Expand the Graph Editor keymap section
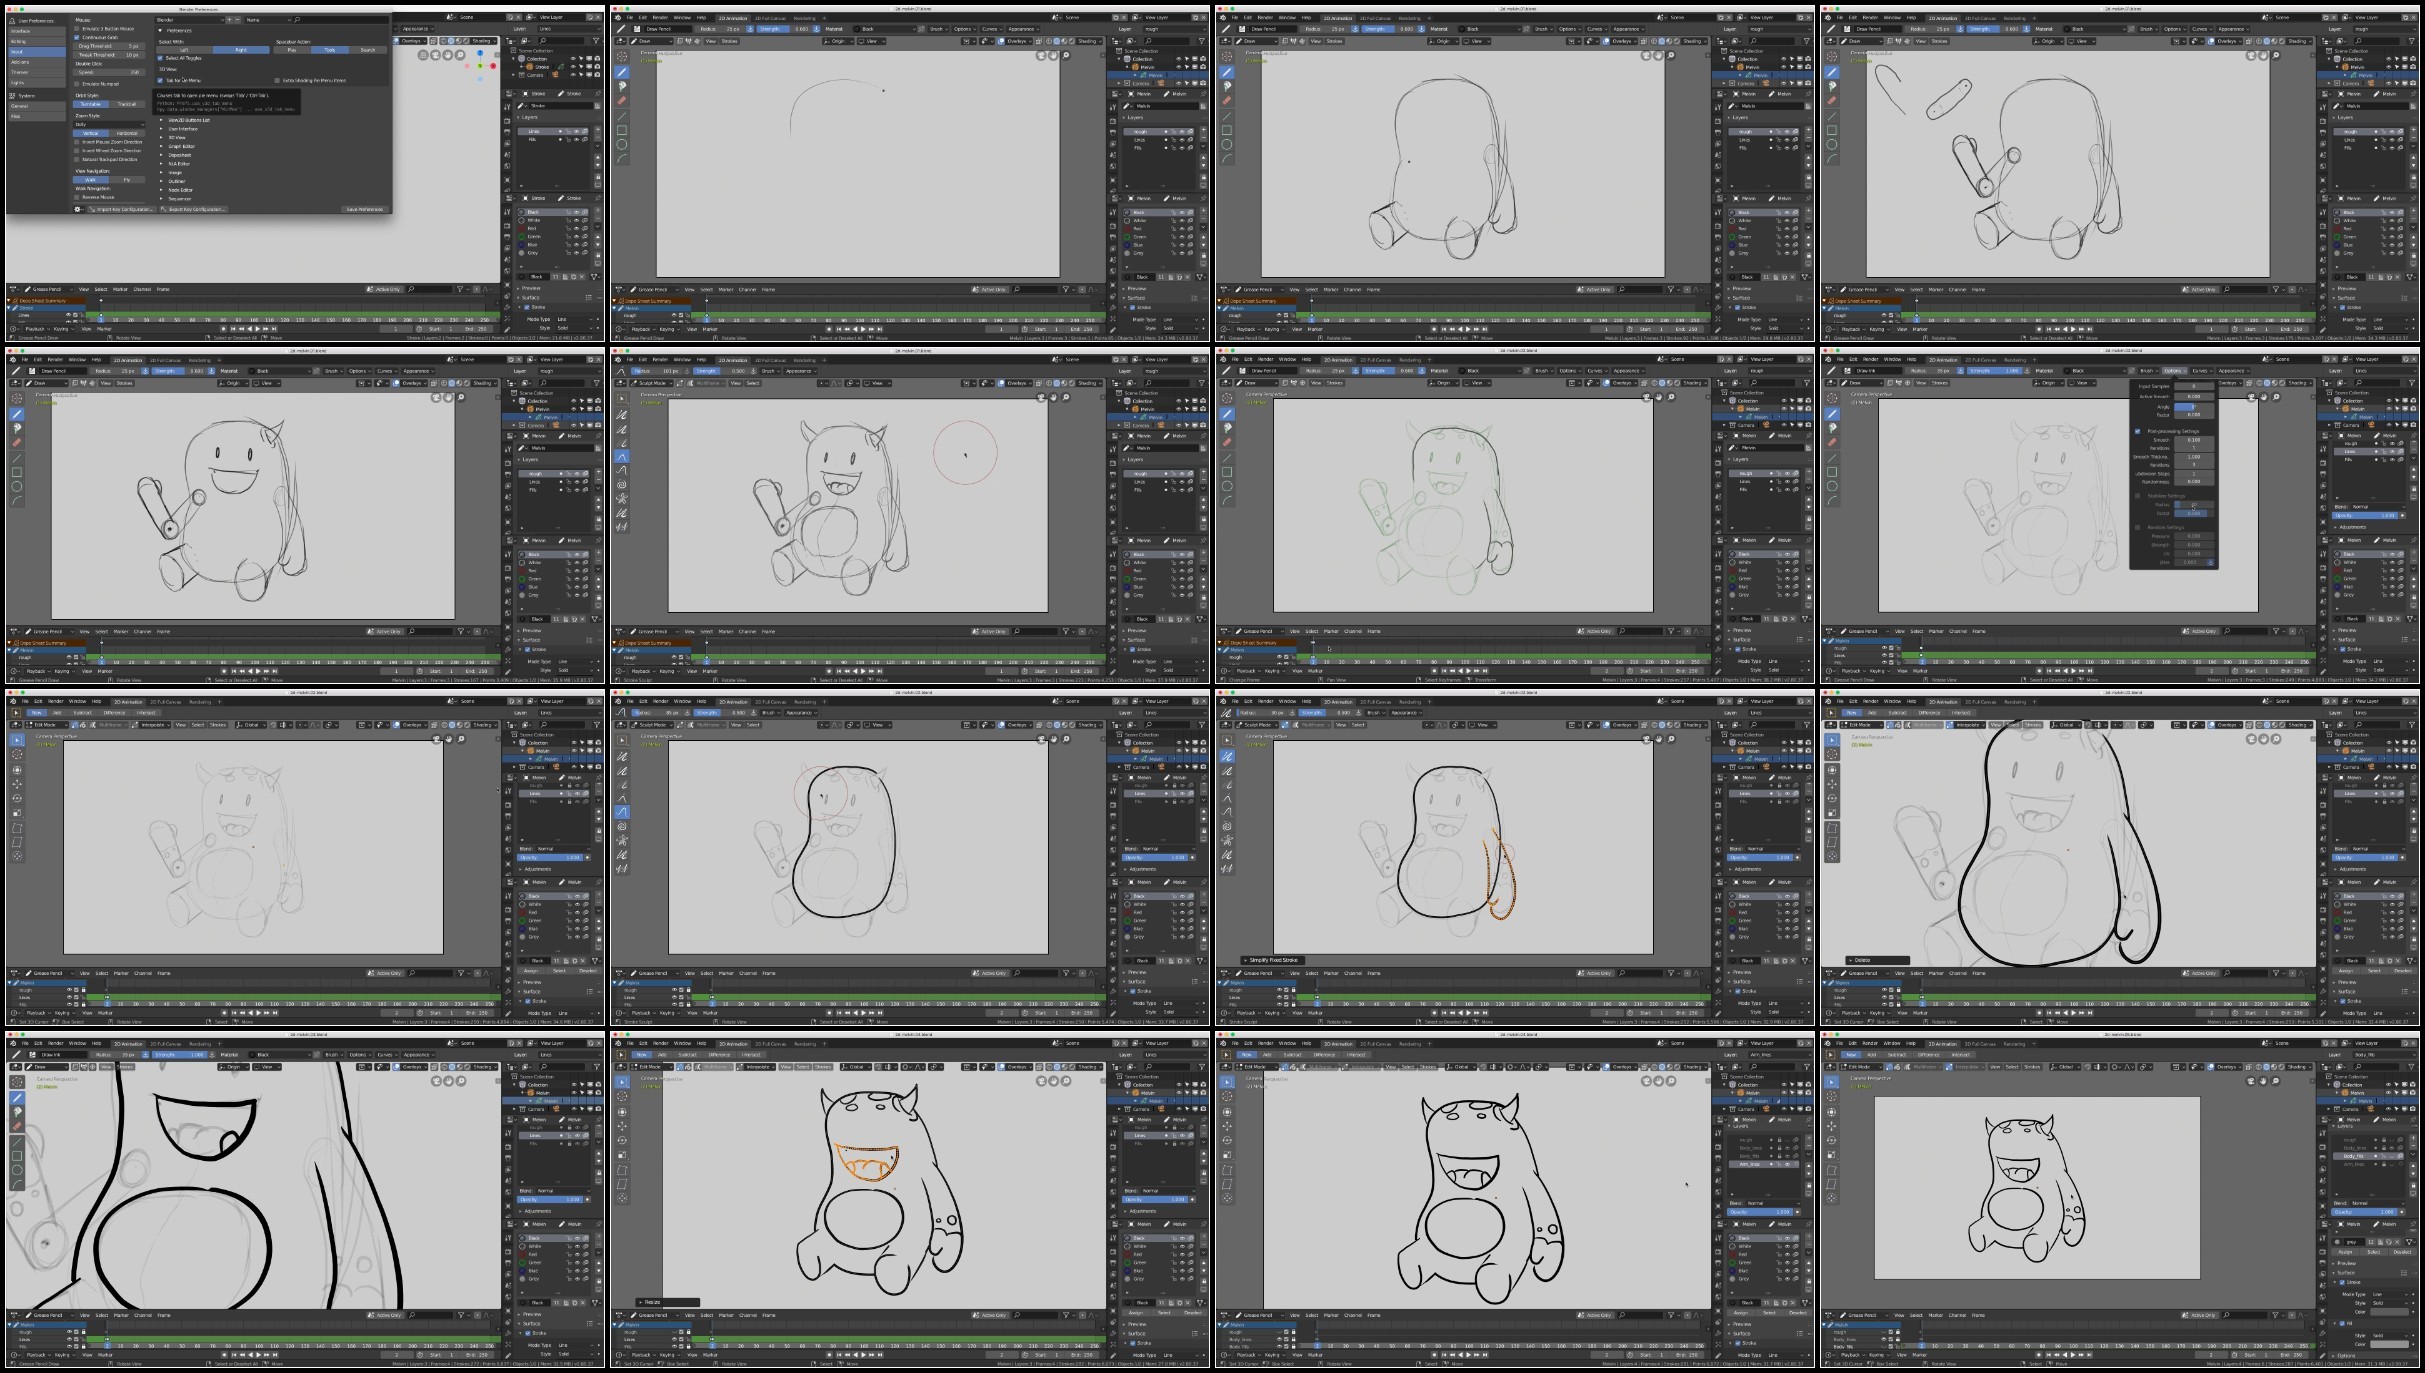The image size is (2425, 1373). click(x=161, y=146)
